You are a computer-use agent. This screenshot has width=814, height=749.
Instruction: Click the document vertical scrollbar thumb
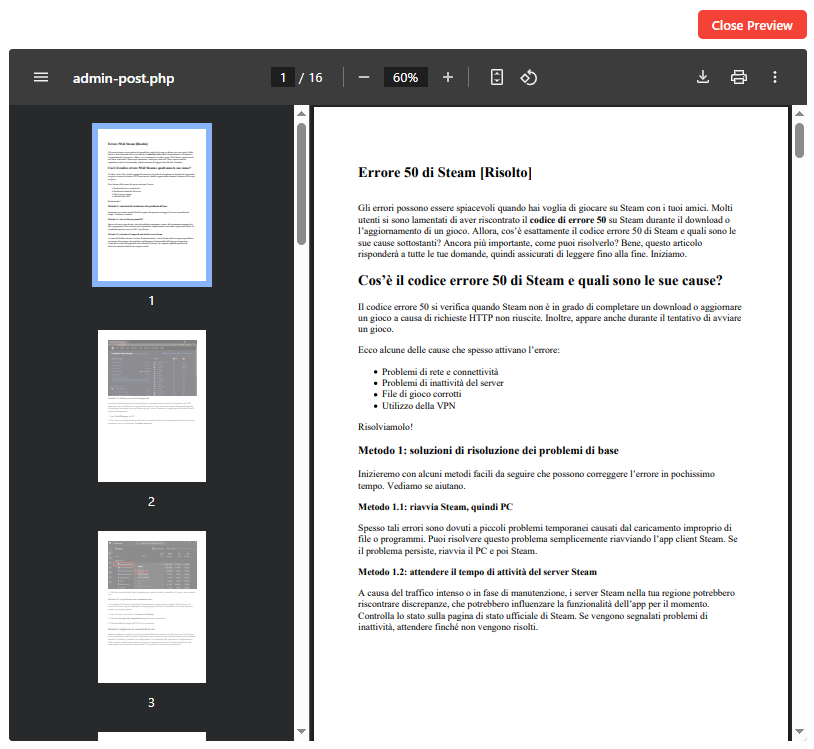click(x=799, y=140)
